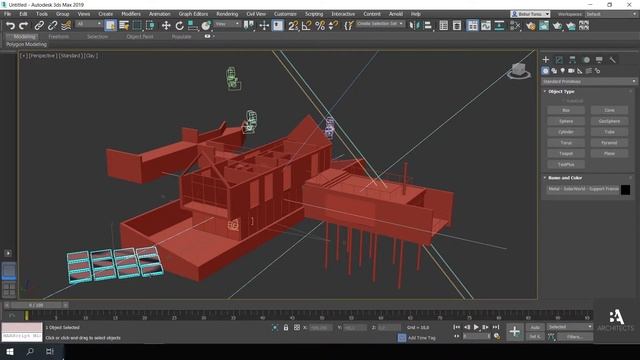Toggle Keyboard Shortcut Override

(278, 26)
